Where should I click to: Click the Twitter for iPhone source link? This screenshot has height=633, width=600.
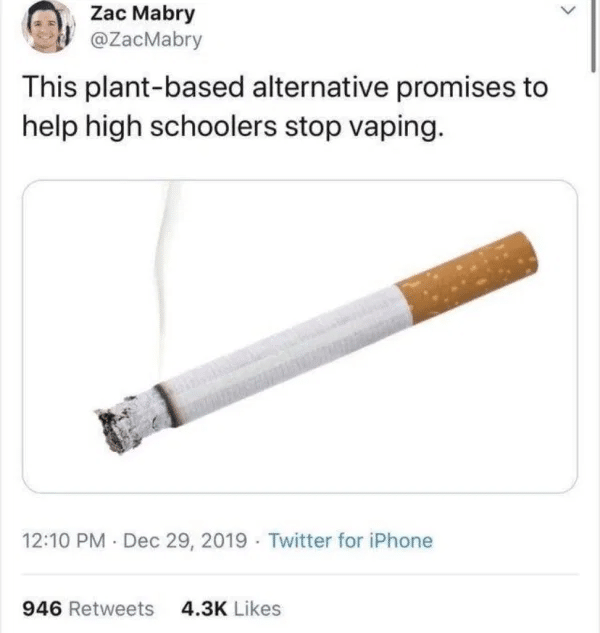point(350,540)
